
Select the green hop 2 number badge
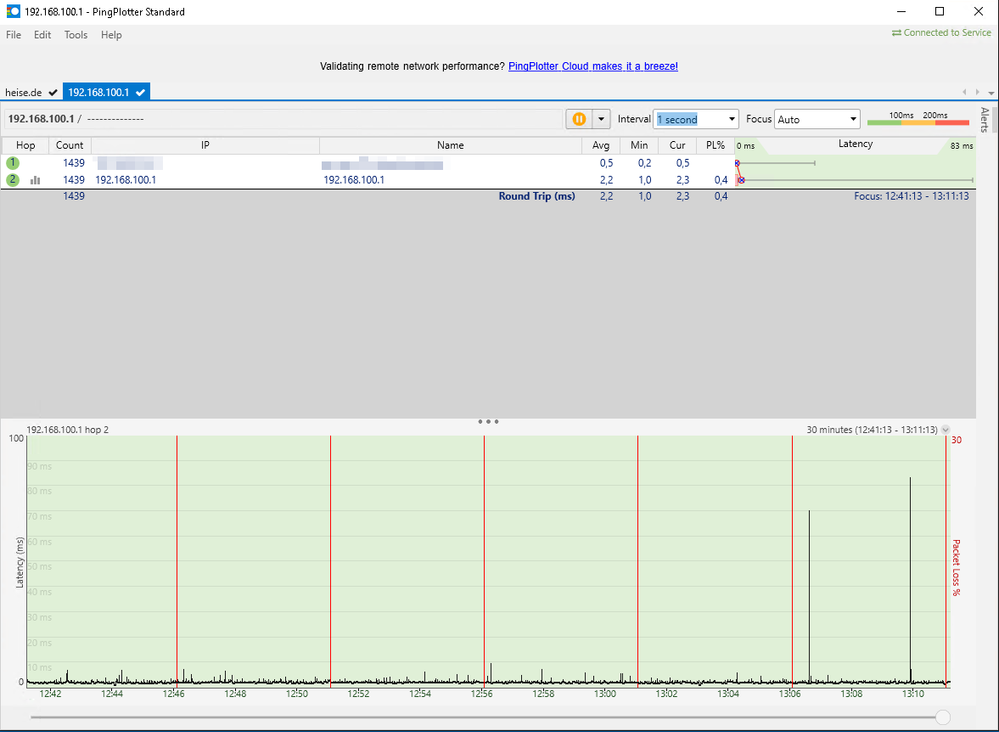coord(13,180)
